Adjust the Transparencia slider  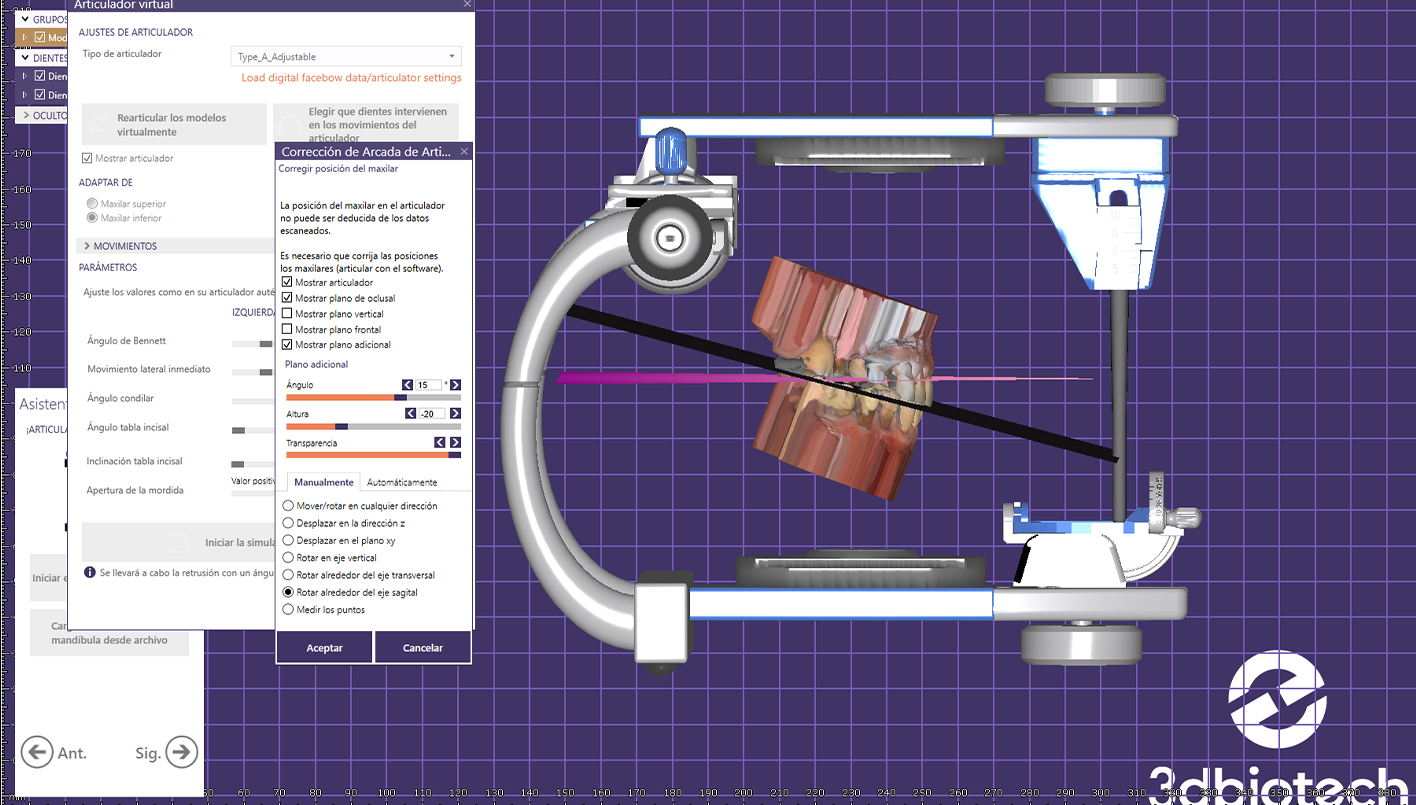click(373, 455)
